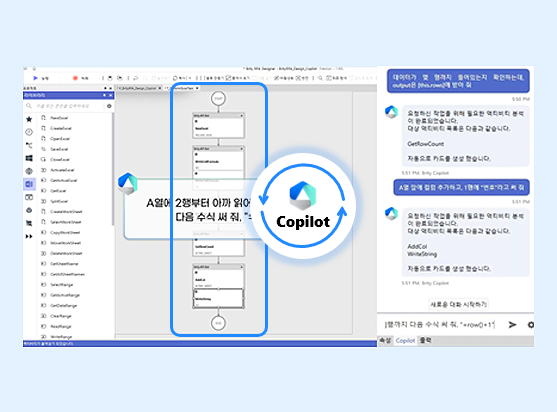This screenshot has height=412, width=557.
Task: Send the Copilot message with arrow icon
Action: point(512,325)
